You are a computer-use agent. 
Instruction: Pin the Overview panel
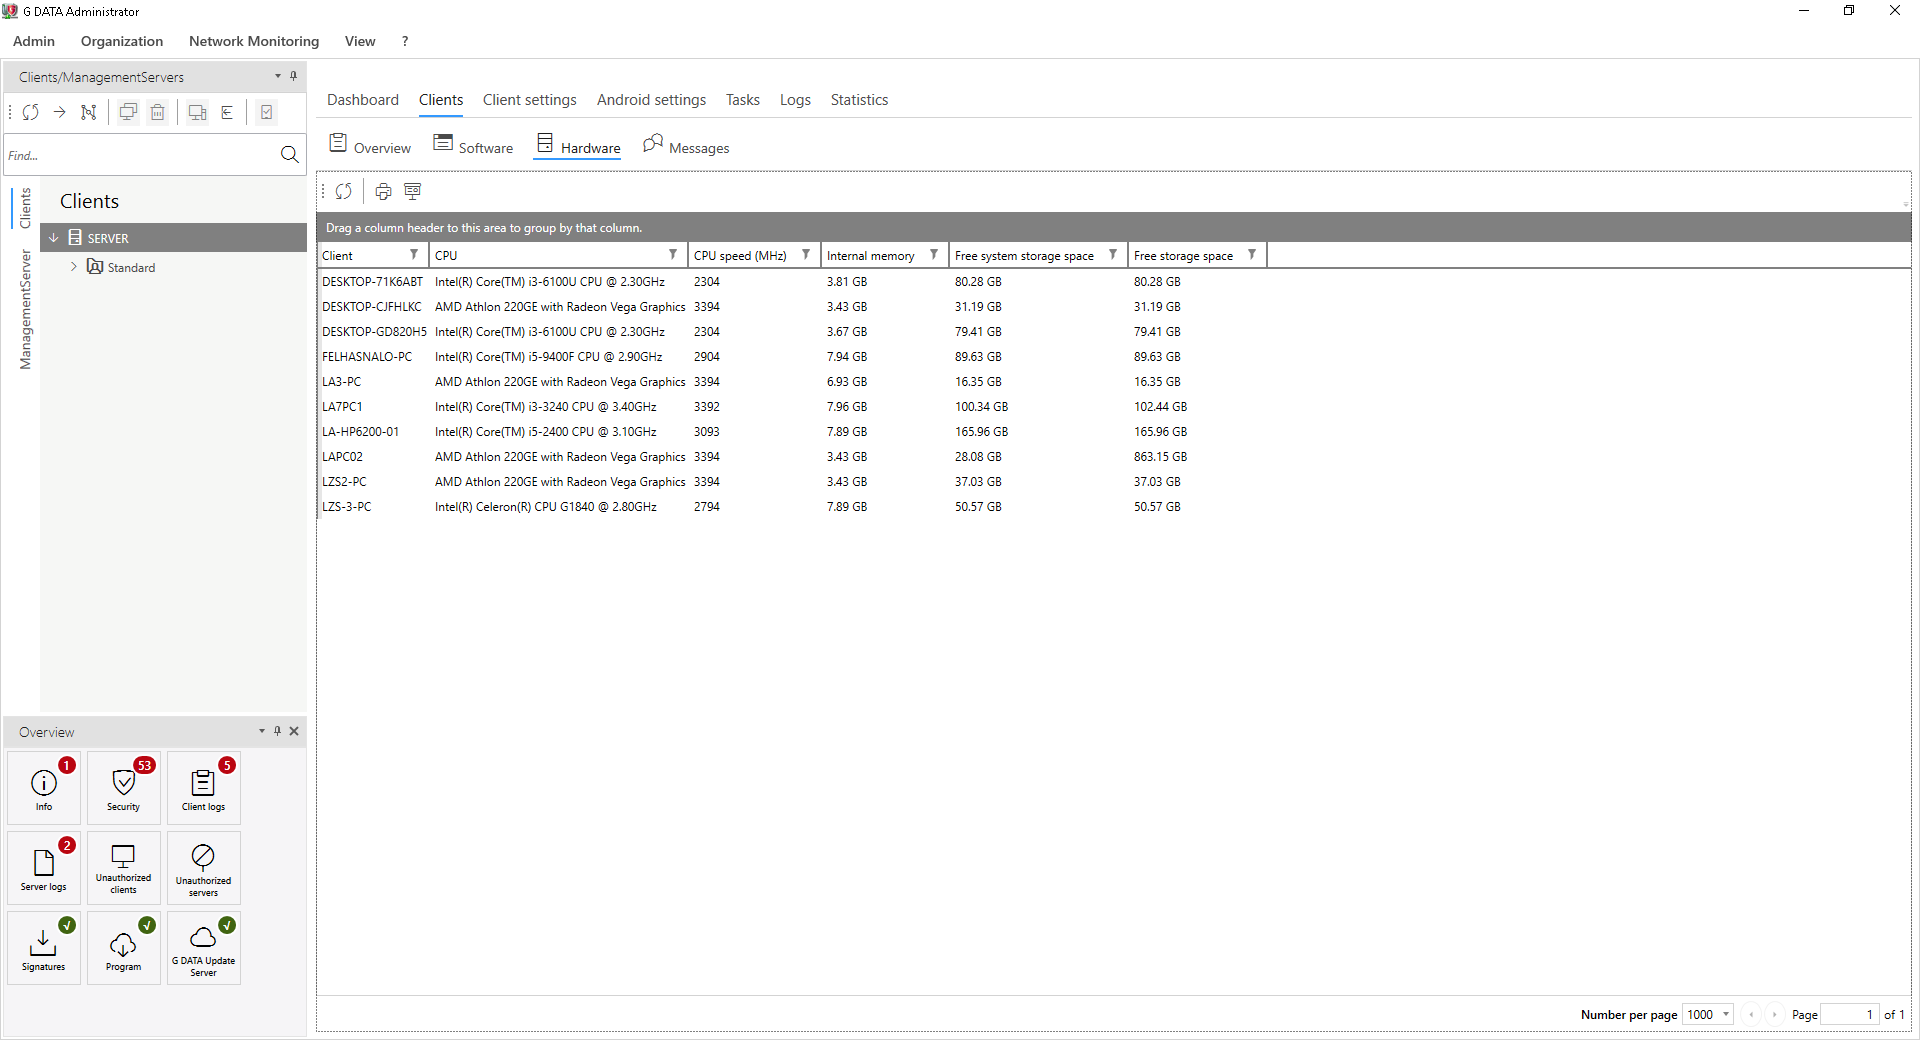pos(278,731)
